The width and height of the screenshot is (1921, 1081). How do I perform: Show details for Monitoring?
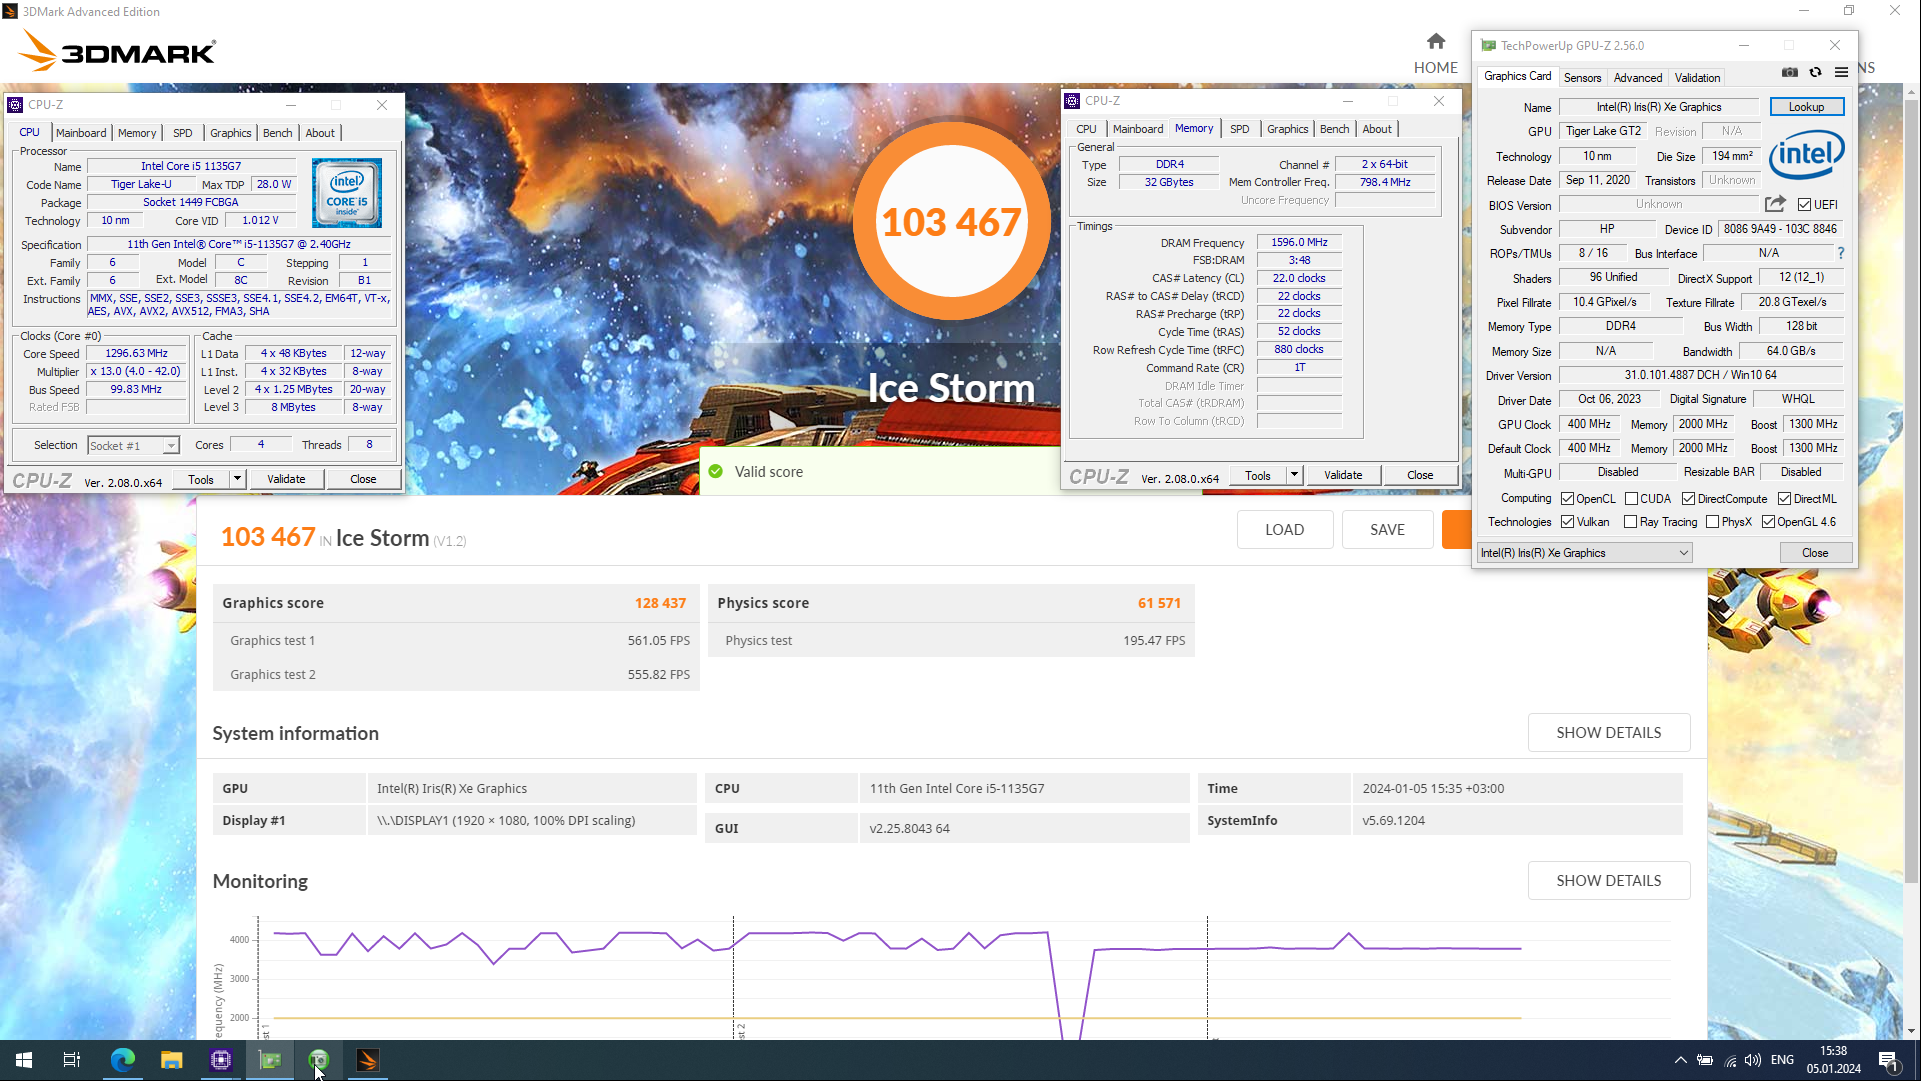tap(1608, 881)
